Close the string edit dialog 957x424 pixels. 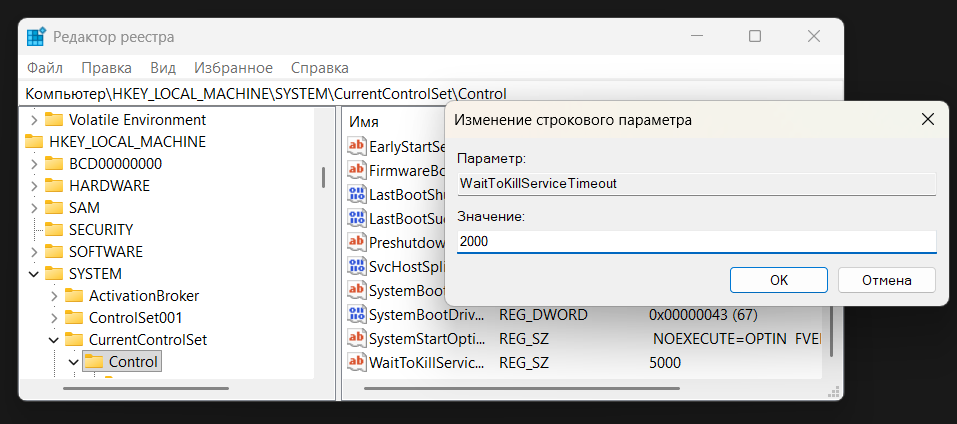click(x=927, y=120)
